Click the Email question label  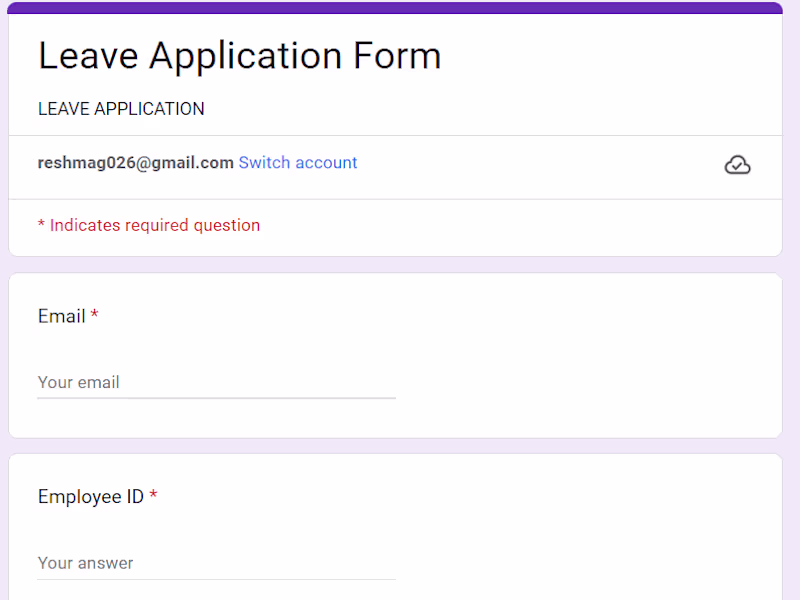[61, 316]
